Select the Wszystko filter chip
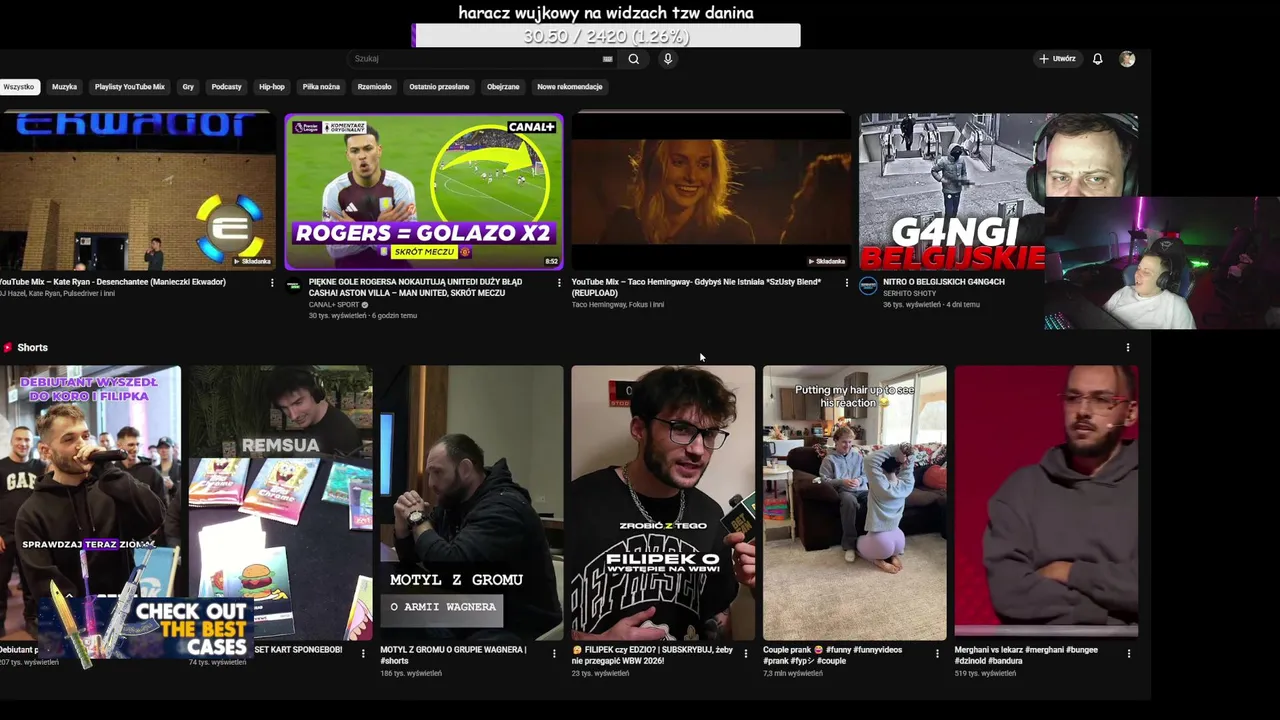The width and height of the screenshot is (1280, 720). (18, 87)
